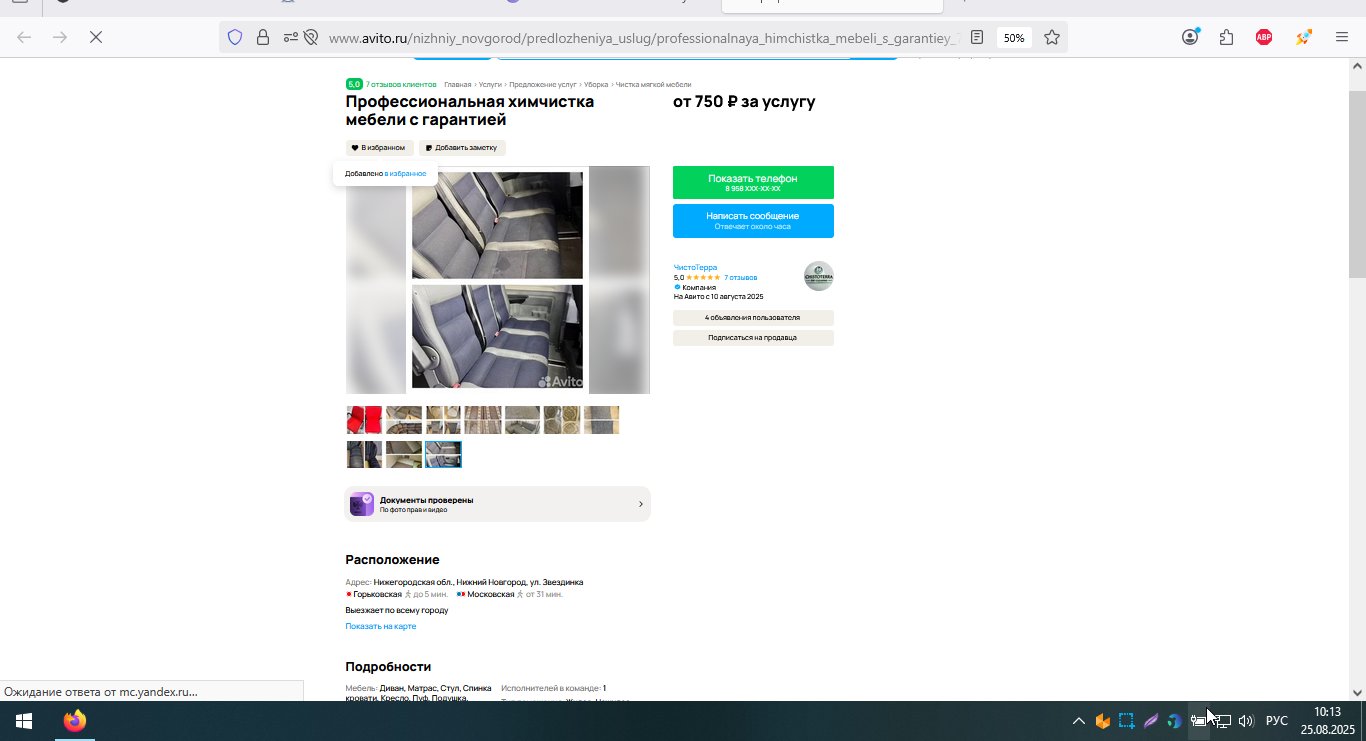Open the Extensions puzzle icon
This screenshot has width=1366, height=741.
coord(1227,37)
